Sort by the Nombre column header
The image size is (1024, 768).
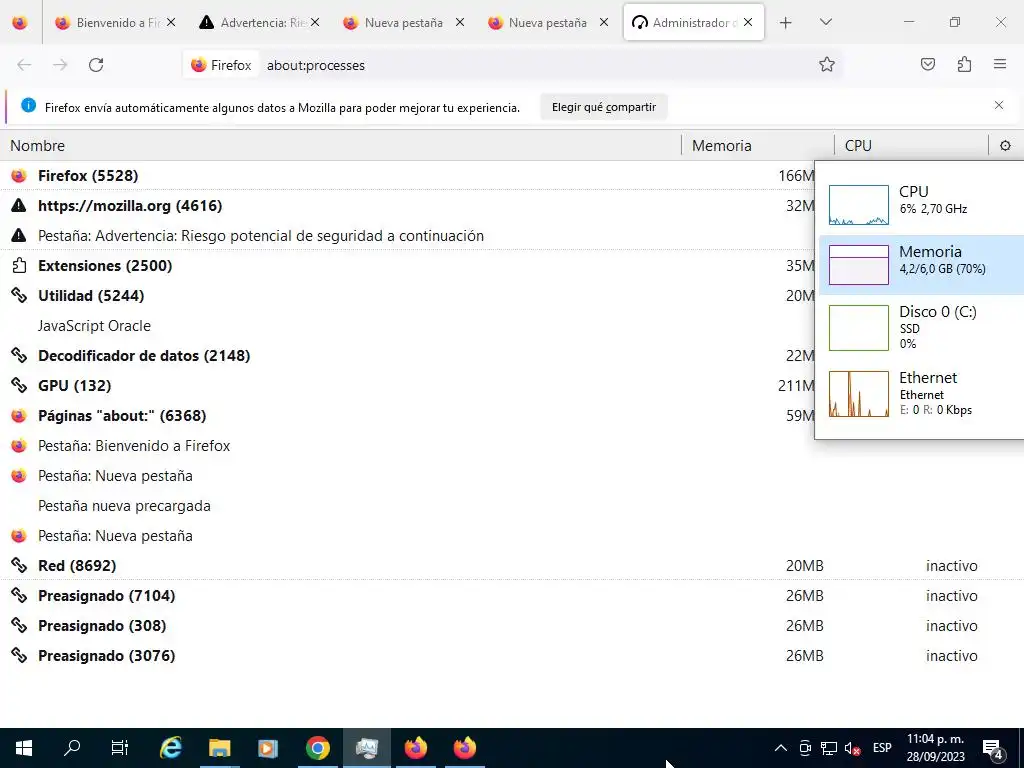coord(340,146)
